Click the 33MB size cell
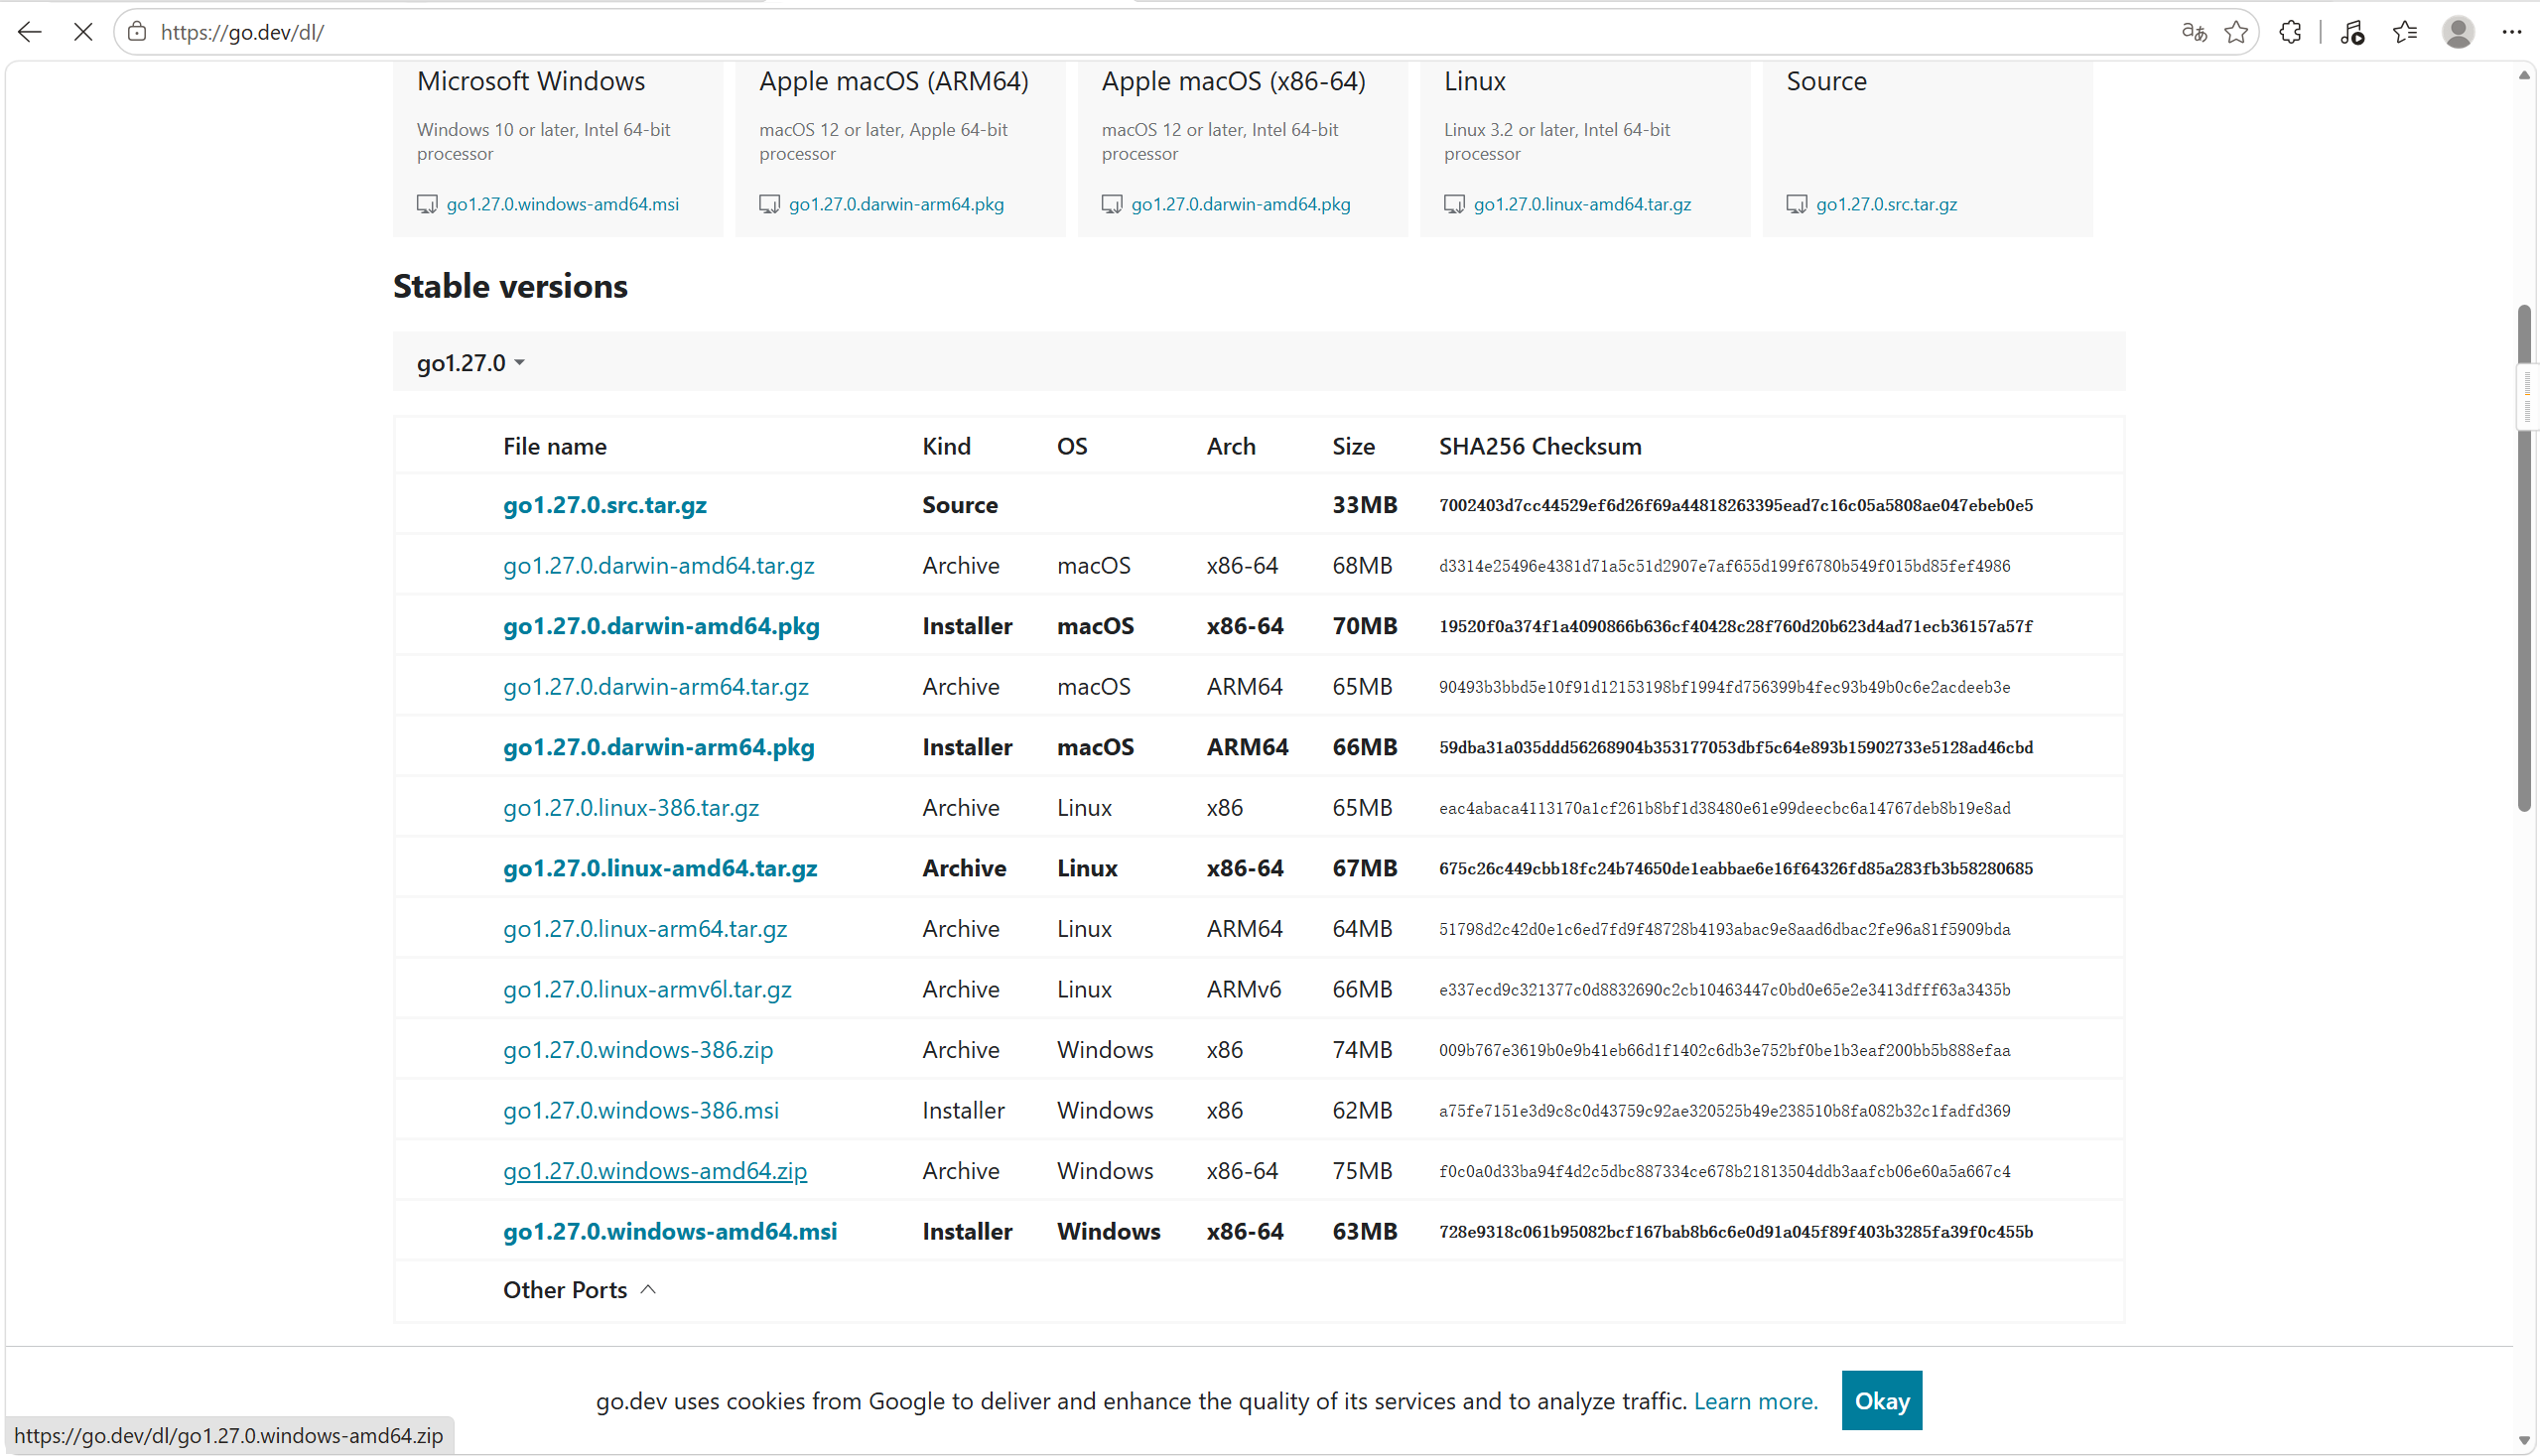The height and width of the screenshot is (1456, 2540). [x=1364, y=505]
